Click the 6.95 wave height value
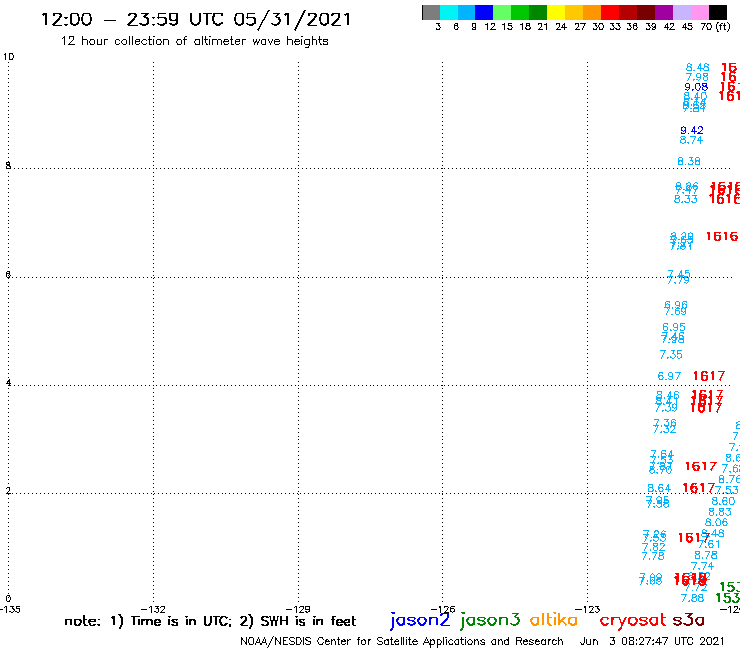 coord(674,327)
